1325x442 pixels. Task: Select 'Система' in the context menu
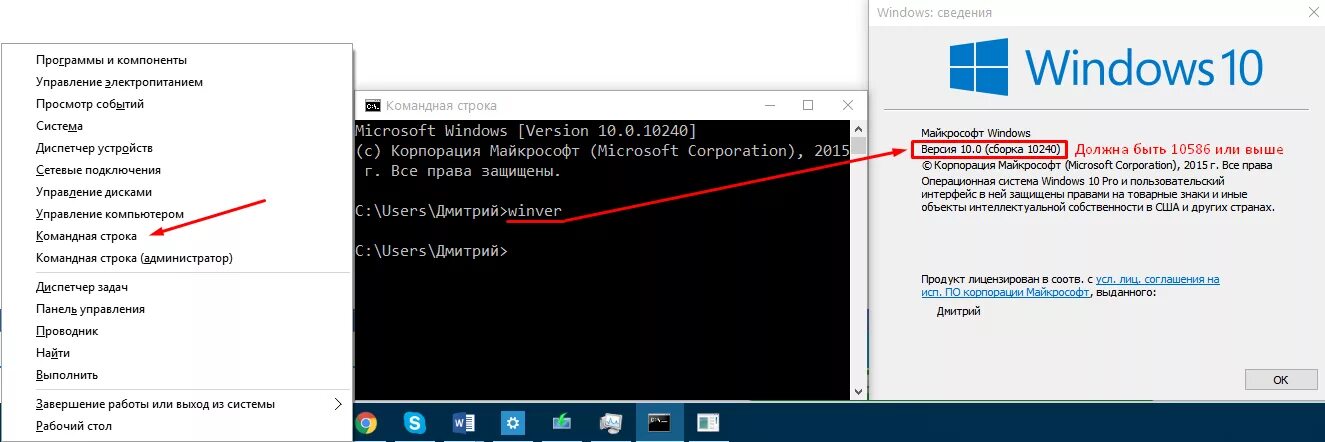point(59,126)
